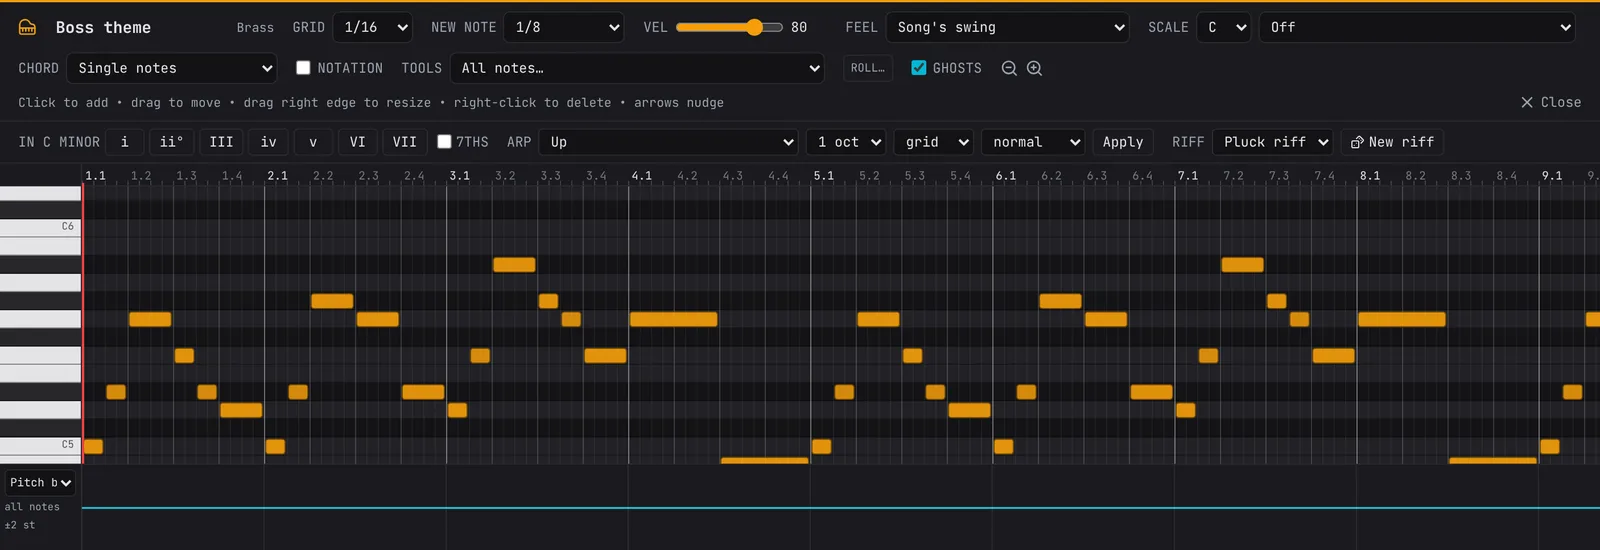Screen dimensions: 1600x550
Task: Open the TOOLS All notes dropdown
Action: pyautogui.click(x=637, y=68)
